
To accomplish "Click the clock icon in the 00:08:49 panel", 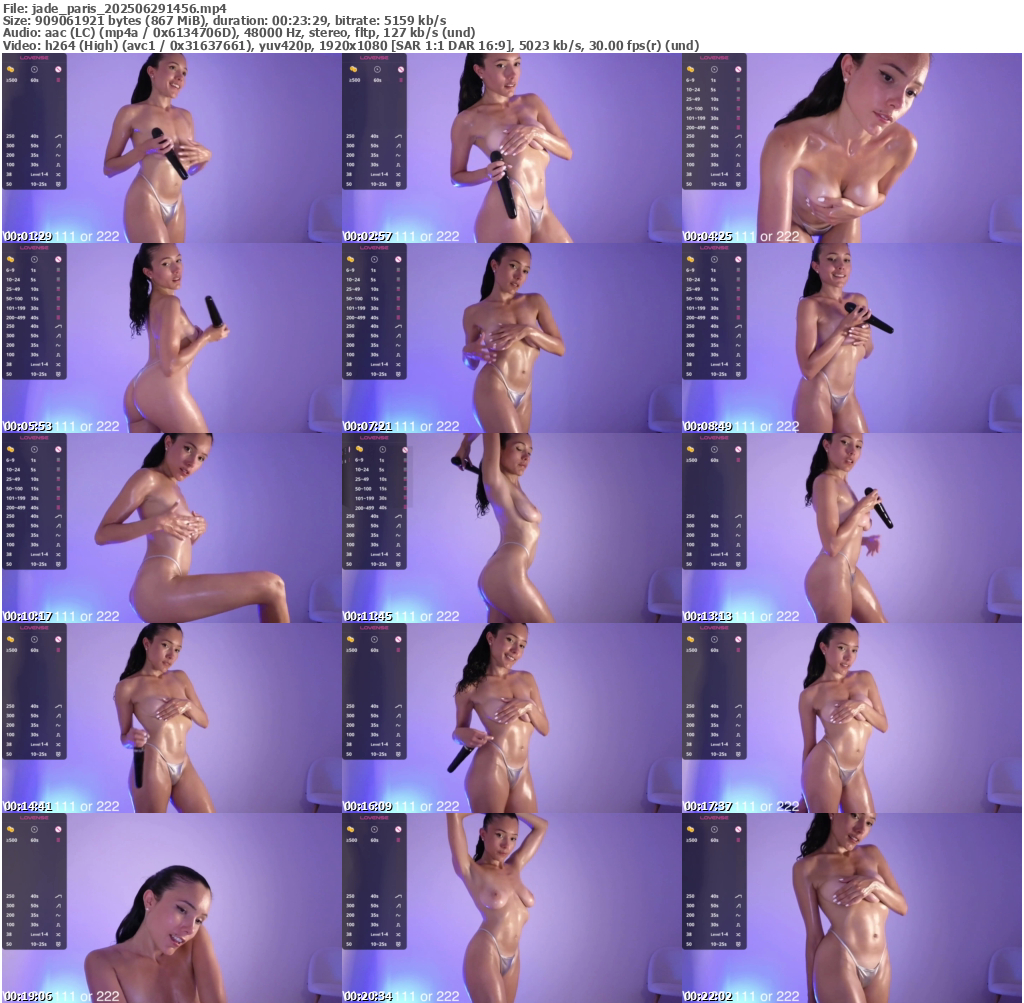I will tap(714, 259).
